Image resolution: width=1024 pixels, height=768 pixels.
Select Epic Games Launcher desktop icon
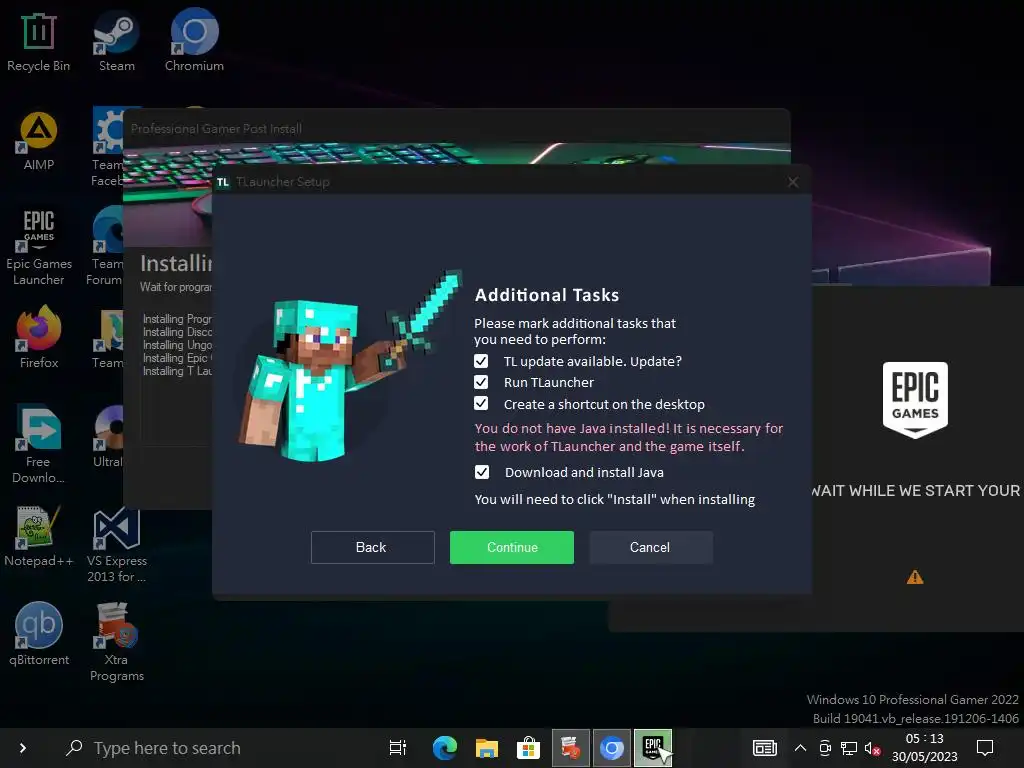pyautogui.click(x=39, y=247)
